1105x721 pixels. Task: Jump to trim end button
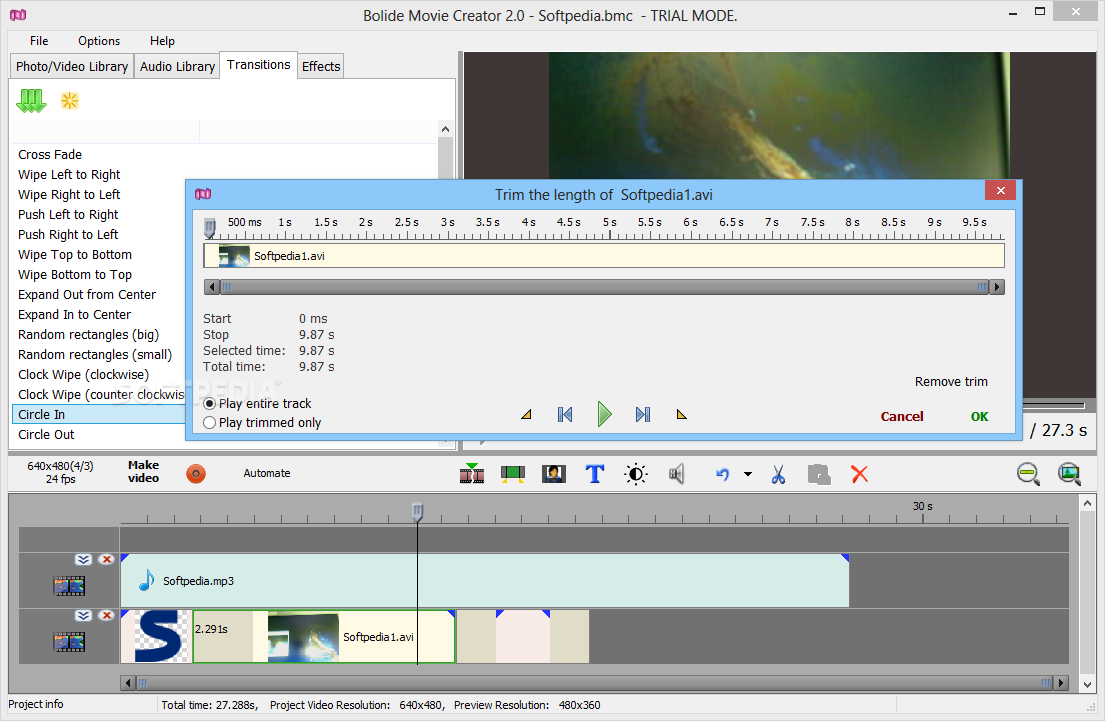coord(643,414)
